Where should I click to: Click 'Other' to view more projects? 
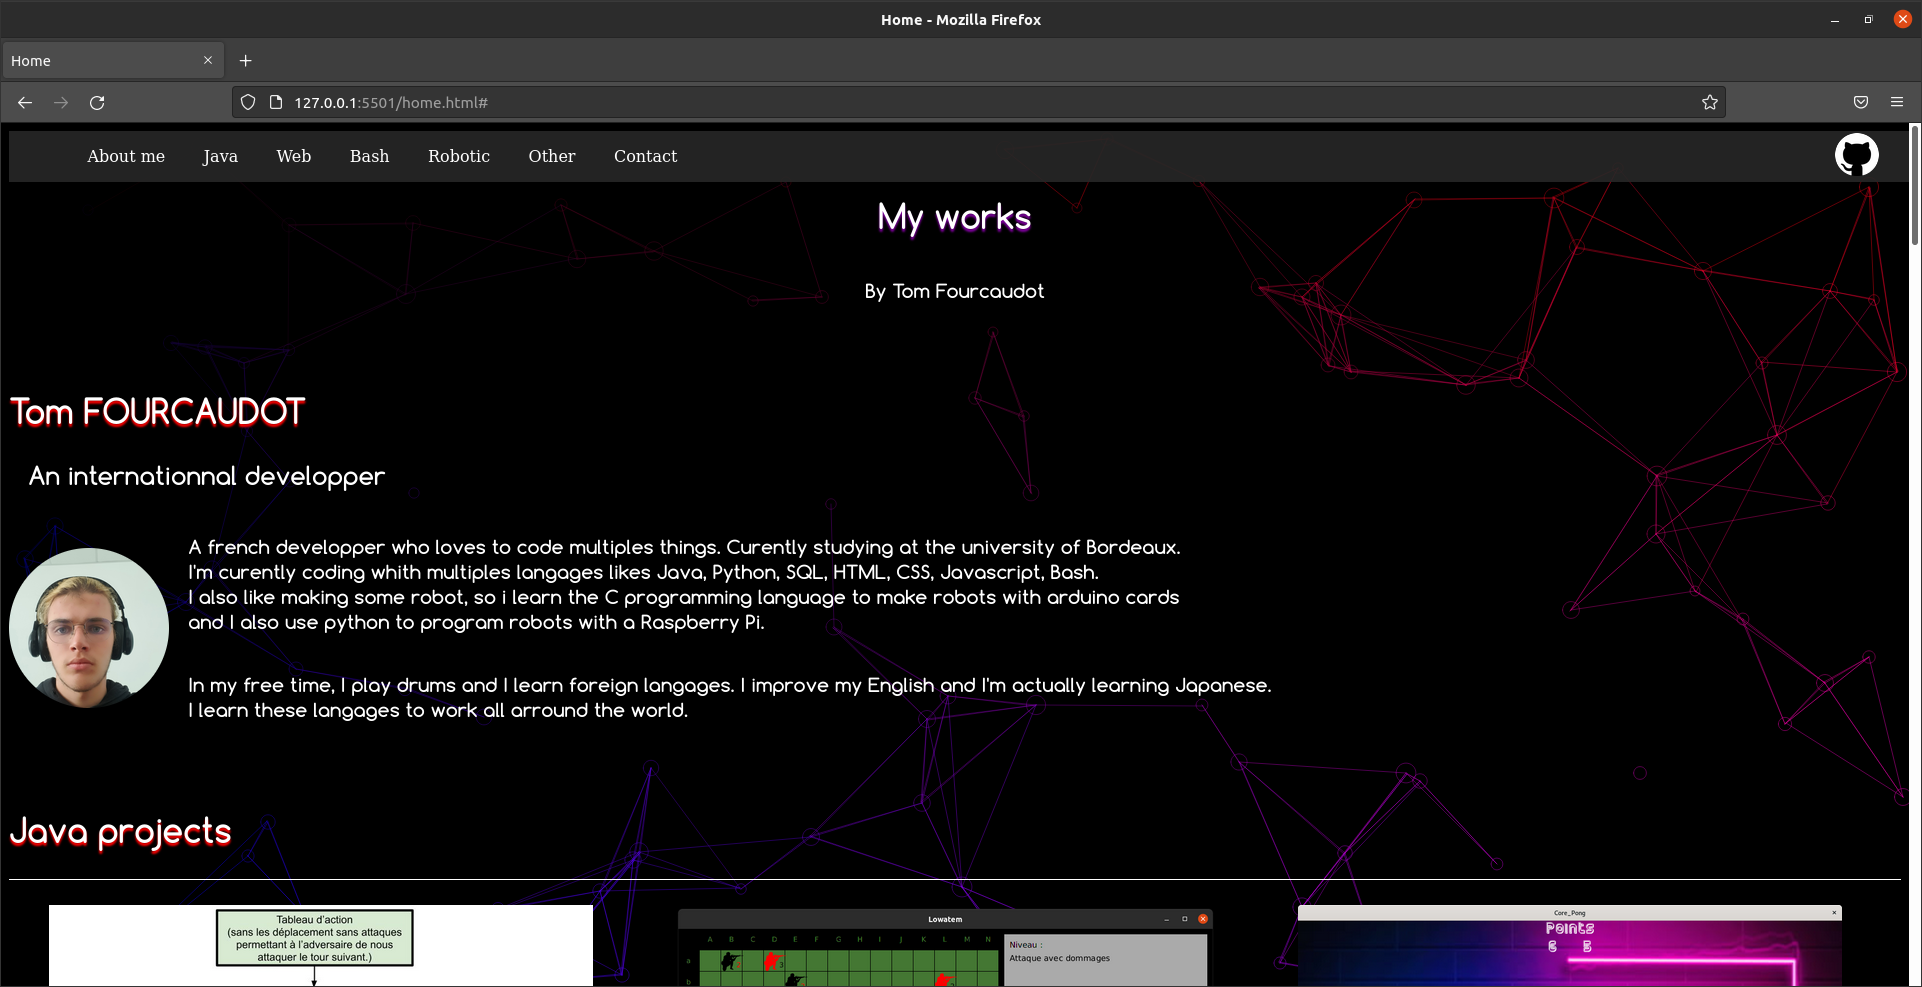coord(551,156)
